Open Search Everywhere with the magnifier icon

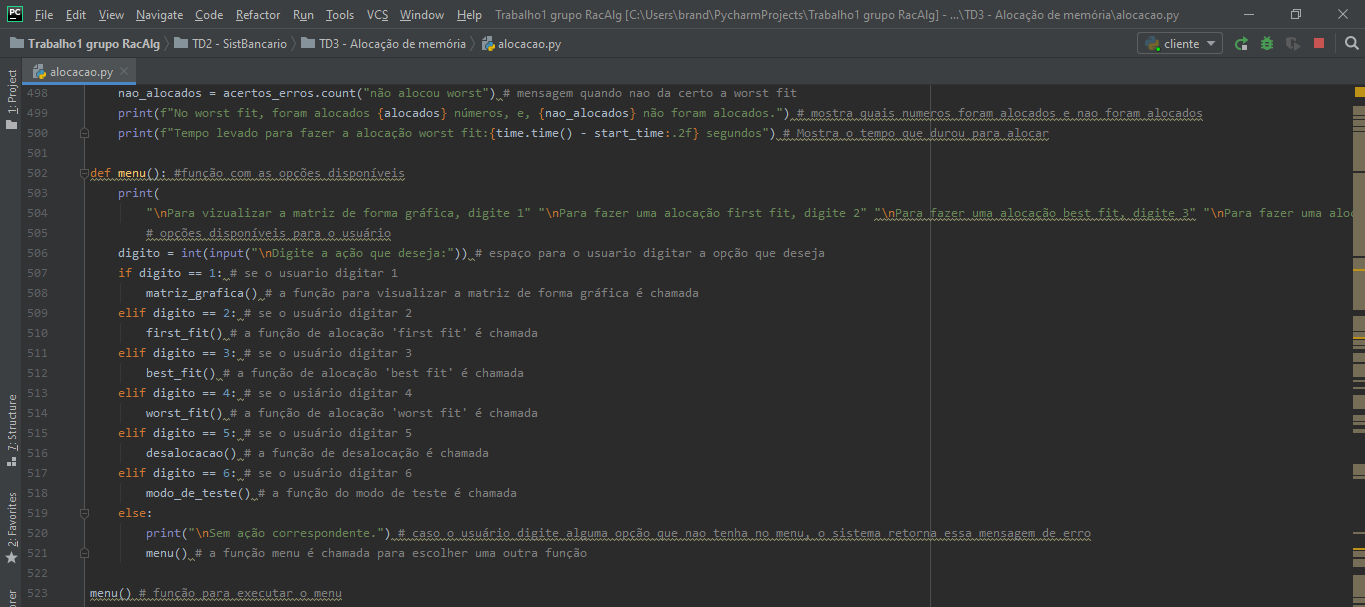pos(1351,44)
